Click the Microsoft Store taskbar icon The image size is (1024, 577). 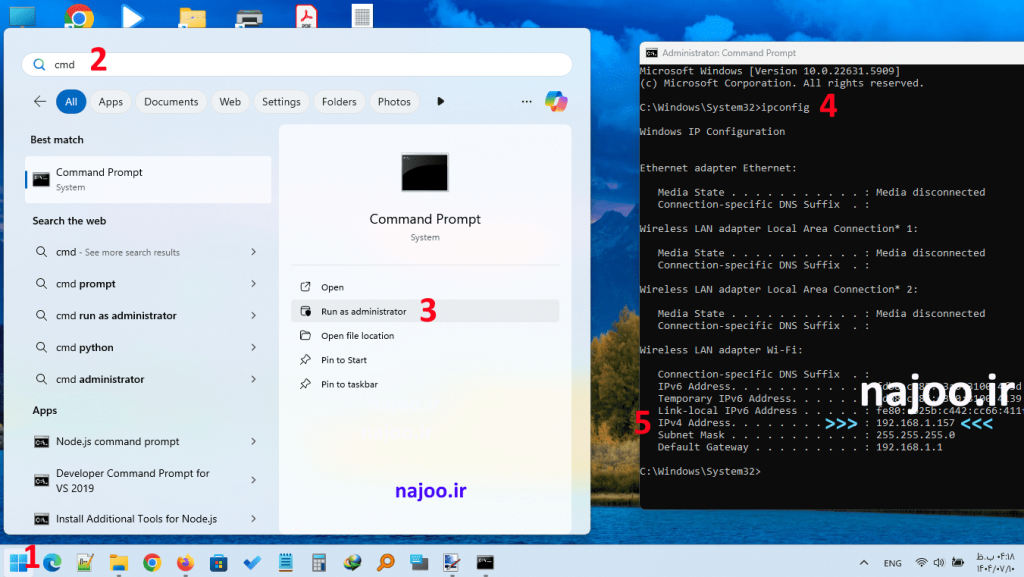[x=218, y=562]
